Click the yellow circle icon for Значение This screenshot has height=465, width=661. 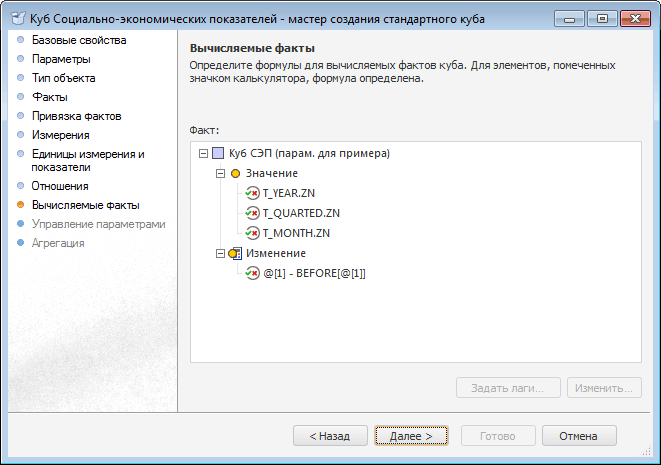(x=235, y=174)
